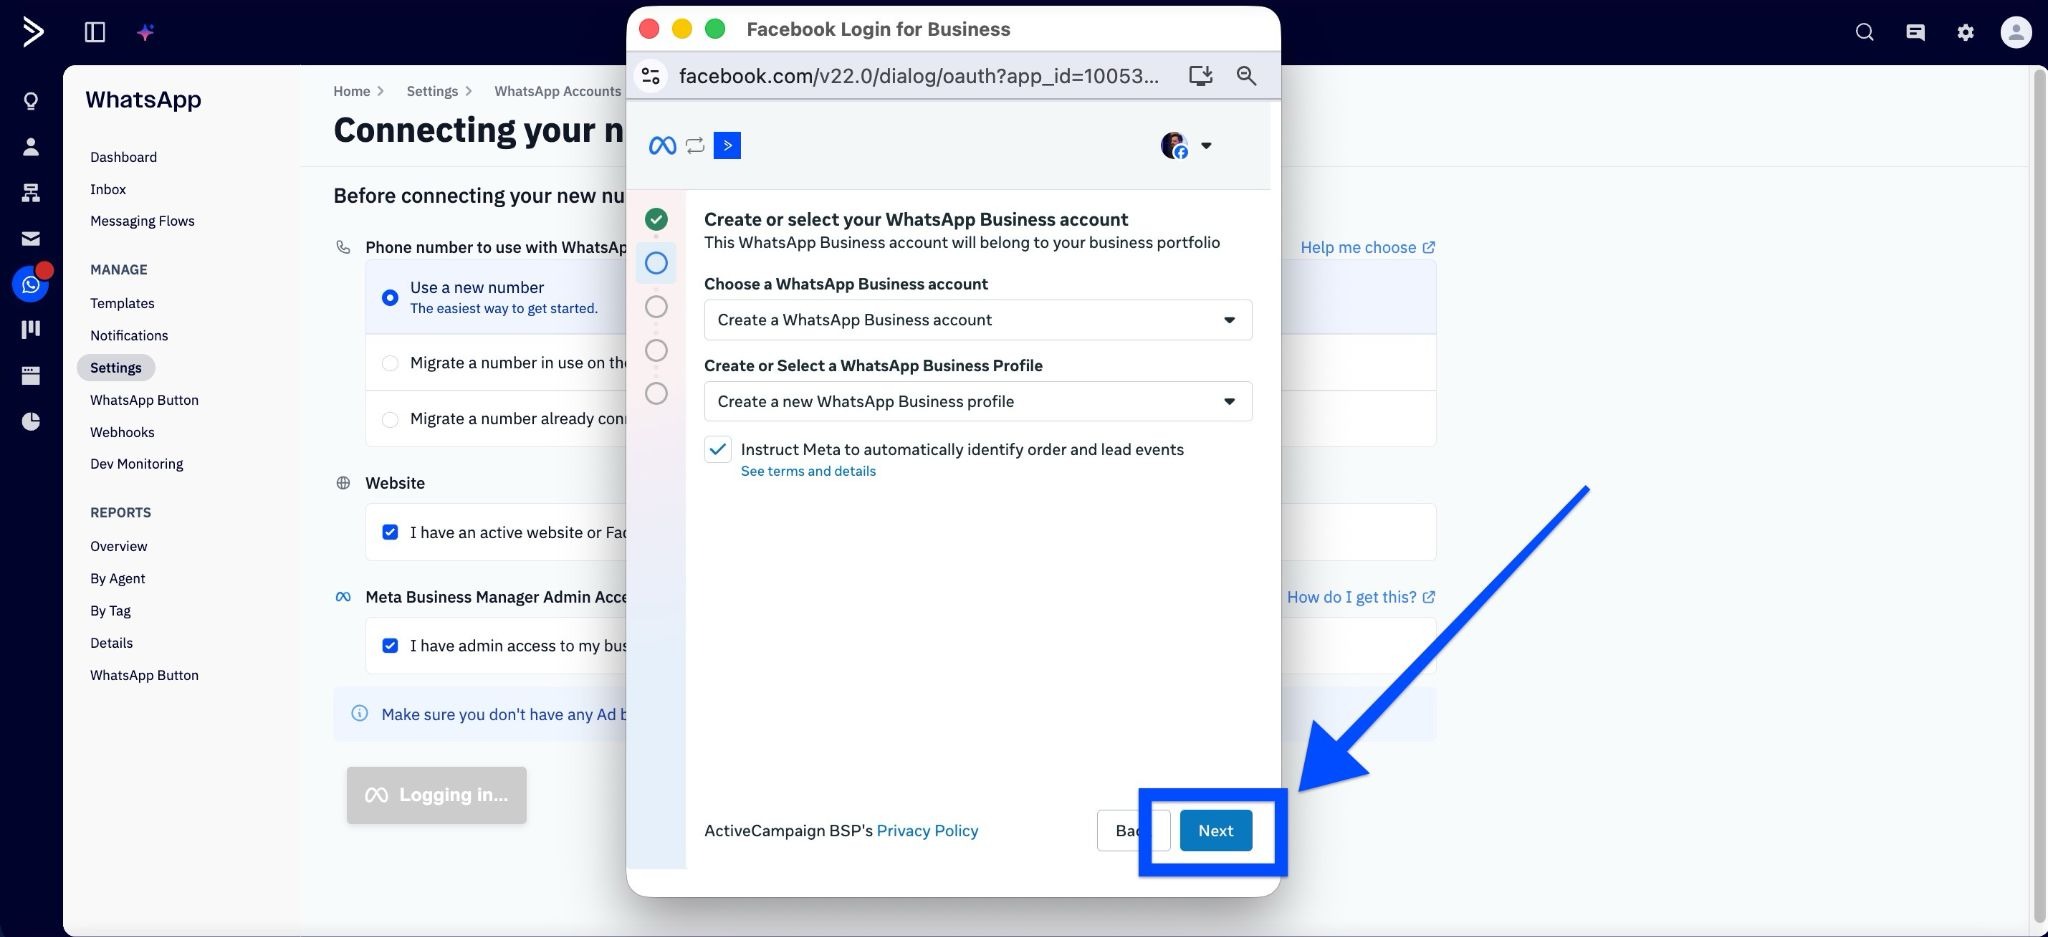
Task: Open By Tag report
Action: [x=110, y=610]
